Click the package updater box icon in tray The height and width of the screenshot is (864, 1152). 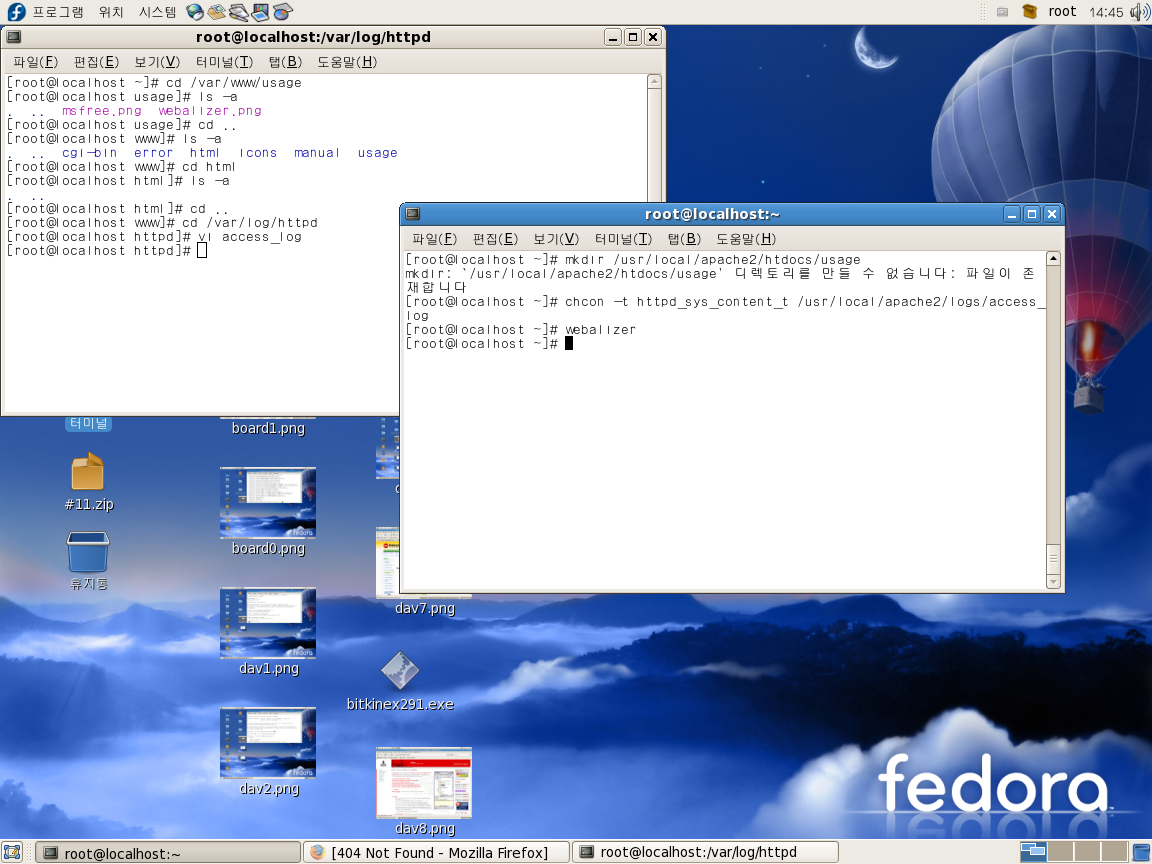point(1030,12)
